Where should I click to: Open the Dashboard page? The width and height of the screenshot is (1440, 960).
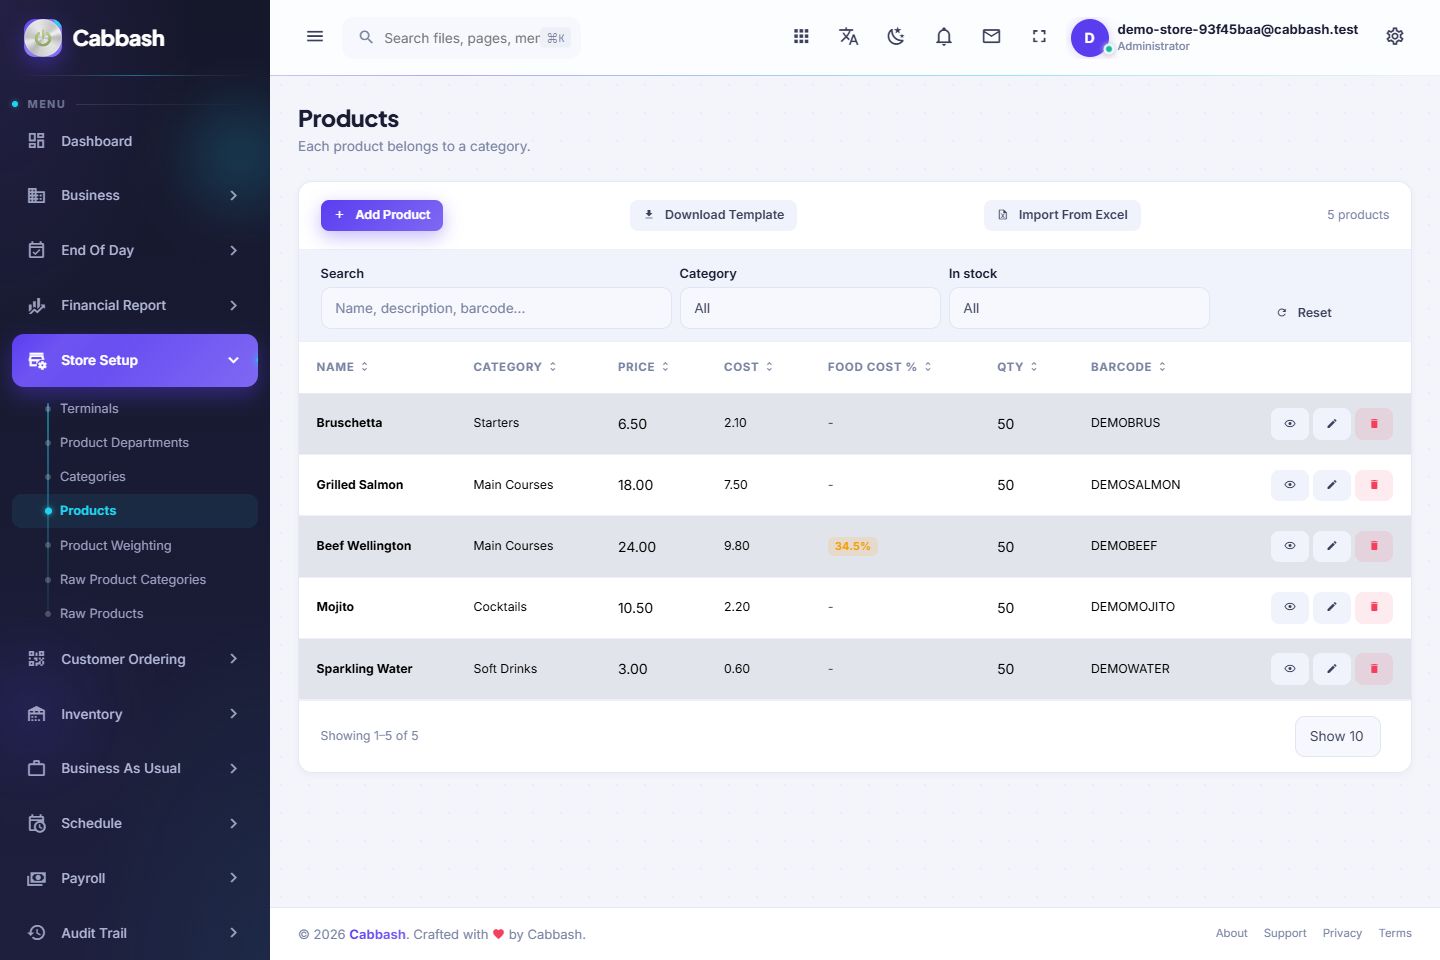[x=135, y=141]
